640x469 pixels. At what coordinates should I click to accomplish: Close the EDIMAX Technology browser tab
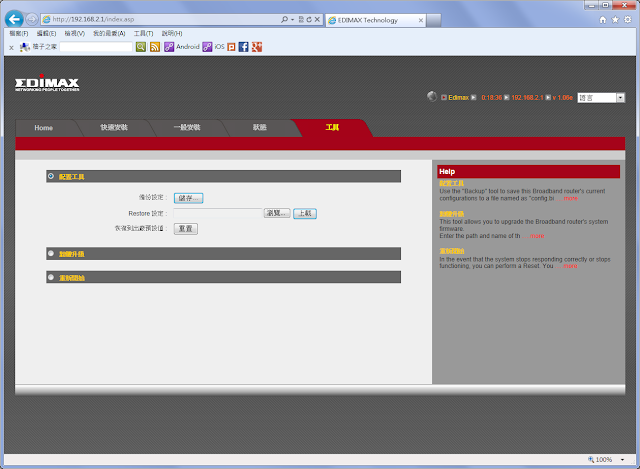(420, 20)
